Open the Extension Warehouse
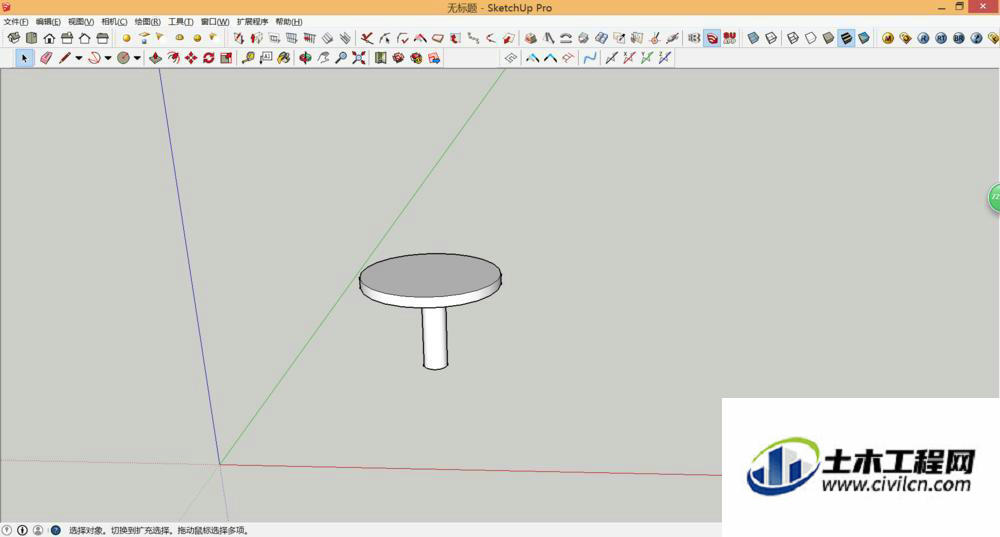The image size is (1000, 537). [x=416, y=58]
